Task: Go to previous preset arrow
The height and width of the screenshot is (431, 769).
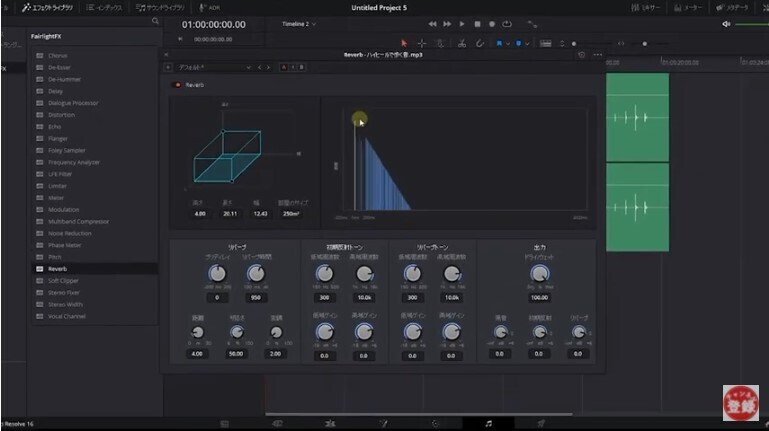Action: click(260, 67)
